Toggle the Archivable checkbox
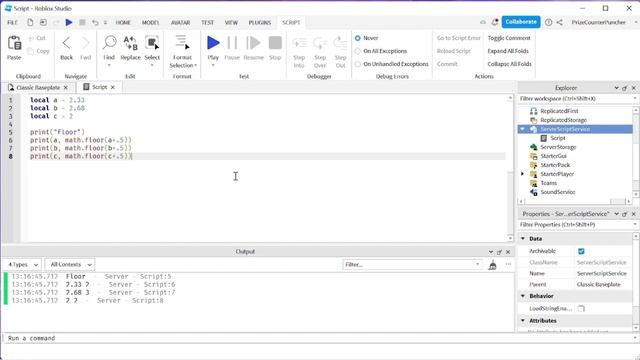The height and width of the screenshot is (360, 640). (x=581, y=251)
